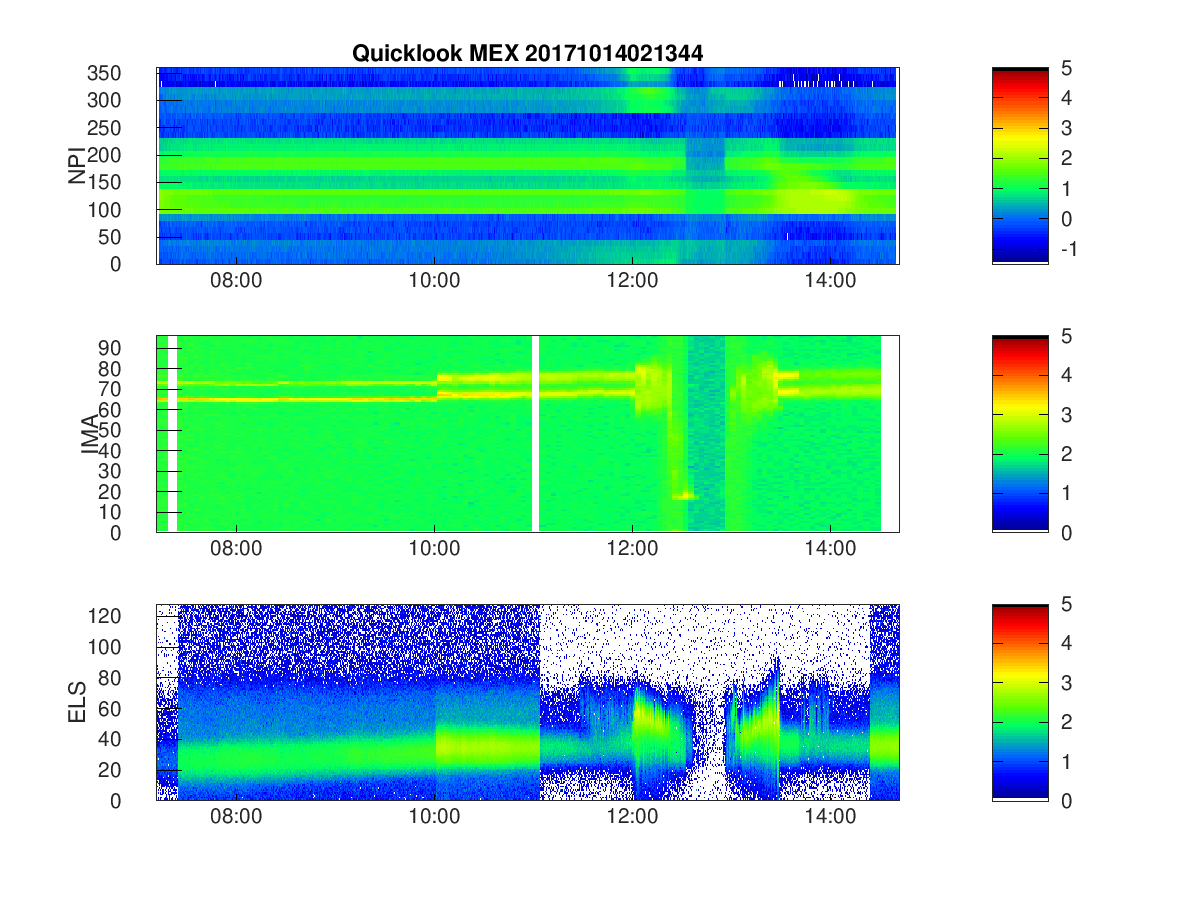The width and height of the screenshot is (1200, 900).
Task: Click the IMA spectrogram plot area
Action: tap(527, 434)
